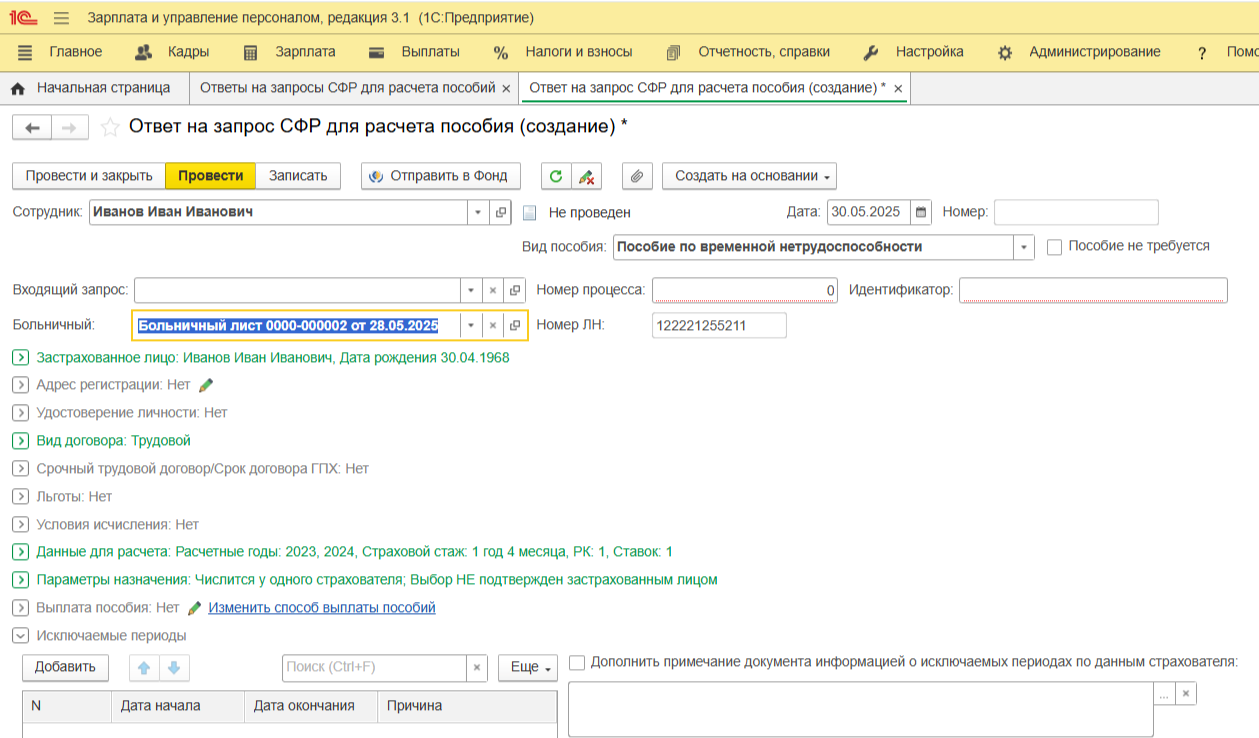
Task: Open attachments via the paperclip icon
Action: tap(637, 176)
